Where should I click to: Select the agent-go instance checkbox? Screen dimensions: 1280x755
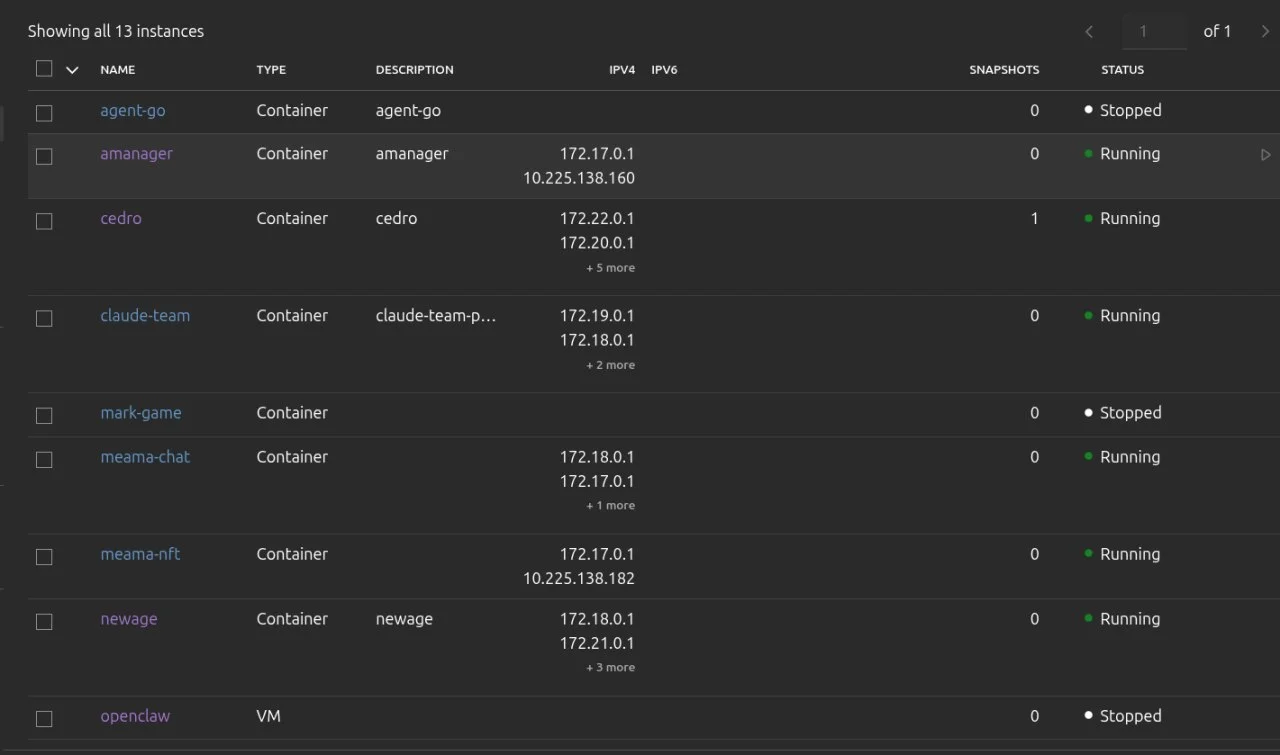[x=44, y=113]
